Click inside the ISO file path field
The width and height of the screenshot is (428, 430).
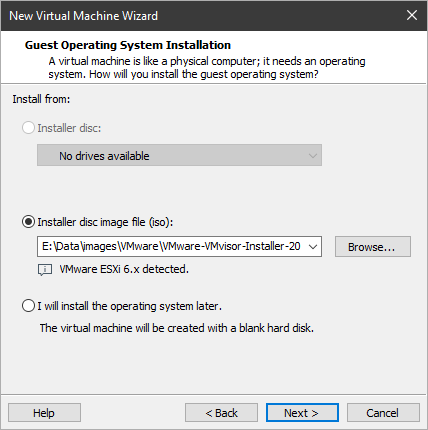(172, 247)
